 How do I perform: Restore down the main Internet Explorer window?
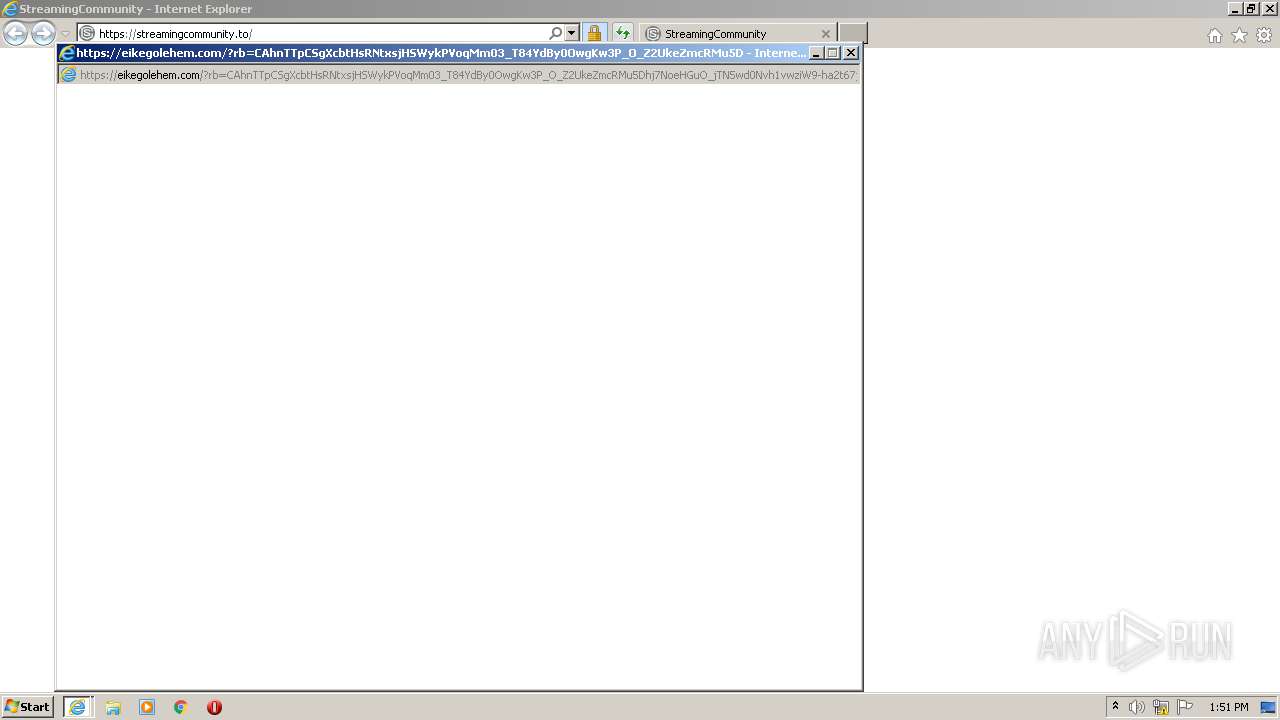(x=1251, y=9)
